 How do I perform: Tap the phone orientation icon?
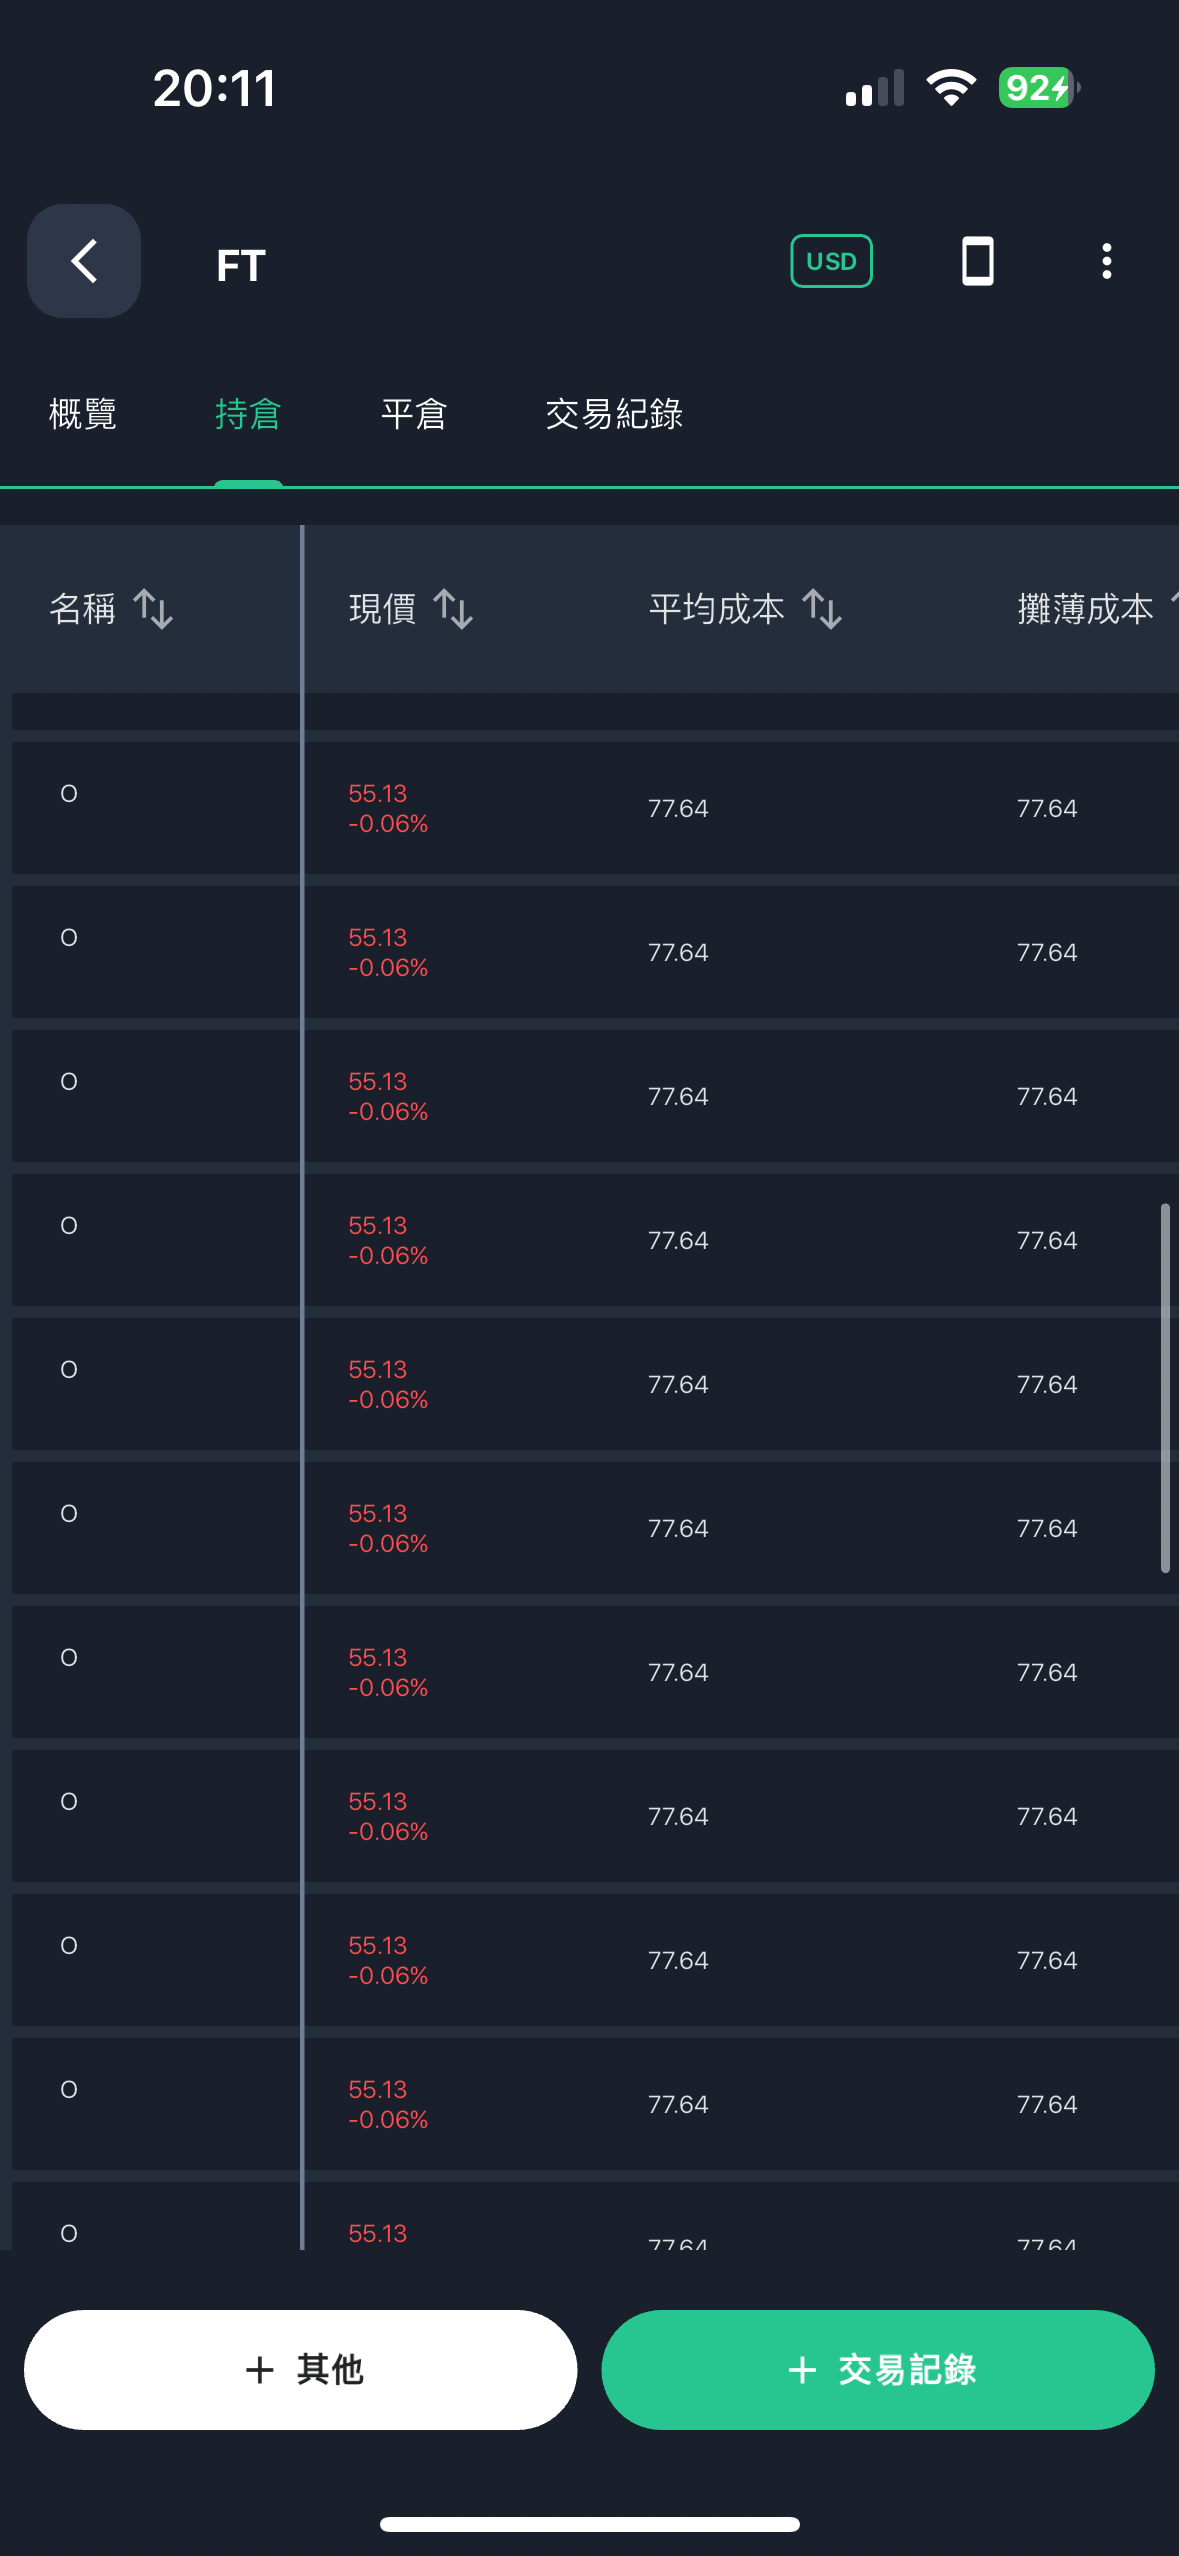click(977, 261)
